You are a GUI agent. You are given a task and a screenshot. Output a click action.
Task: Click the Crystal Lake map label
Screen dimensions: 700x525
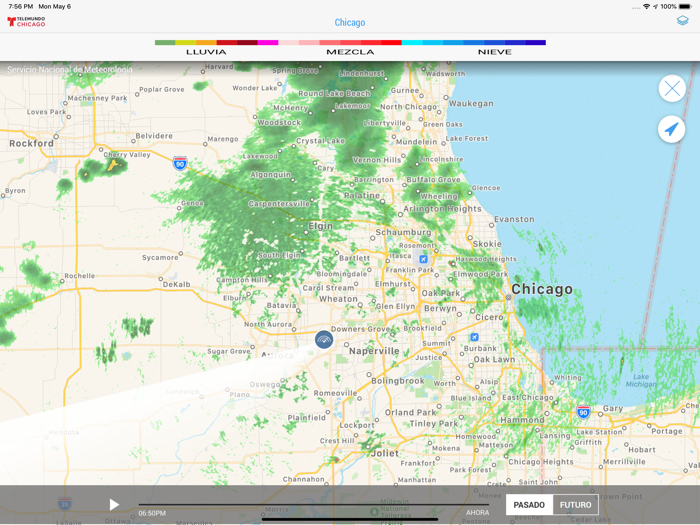click(321, 141)
